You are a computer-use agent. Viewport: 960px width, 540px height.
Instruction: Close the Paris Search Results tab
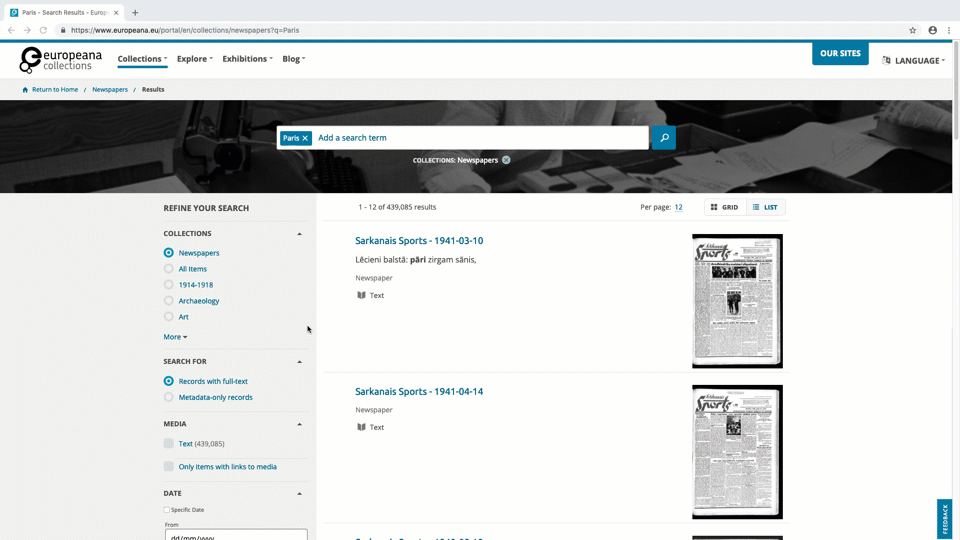(x=116, y=12)
